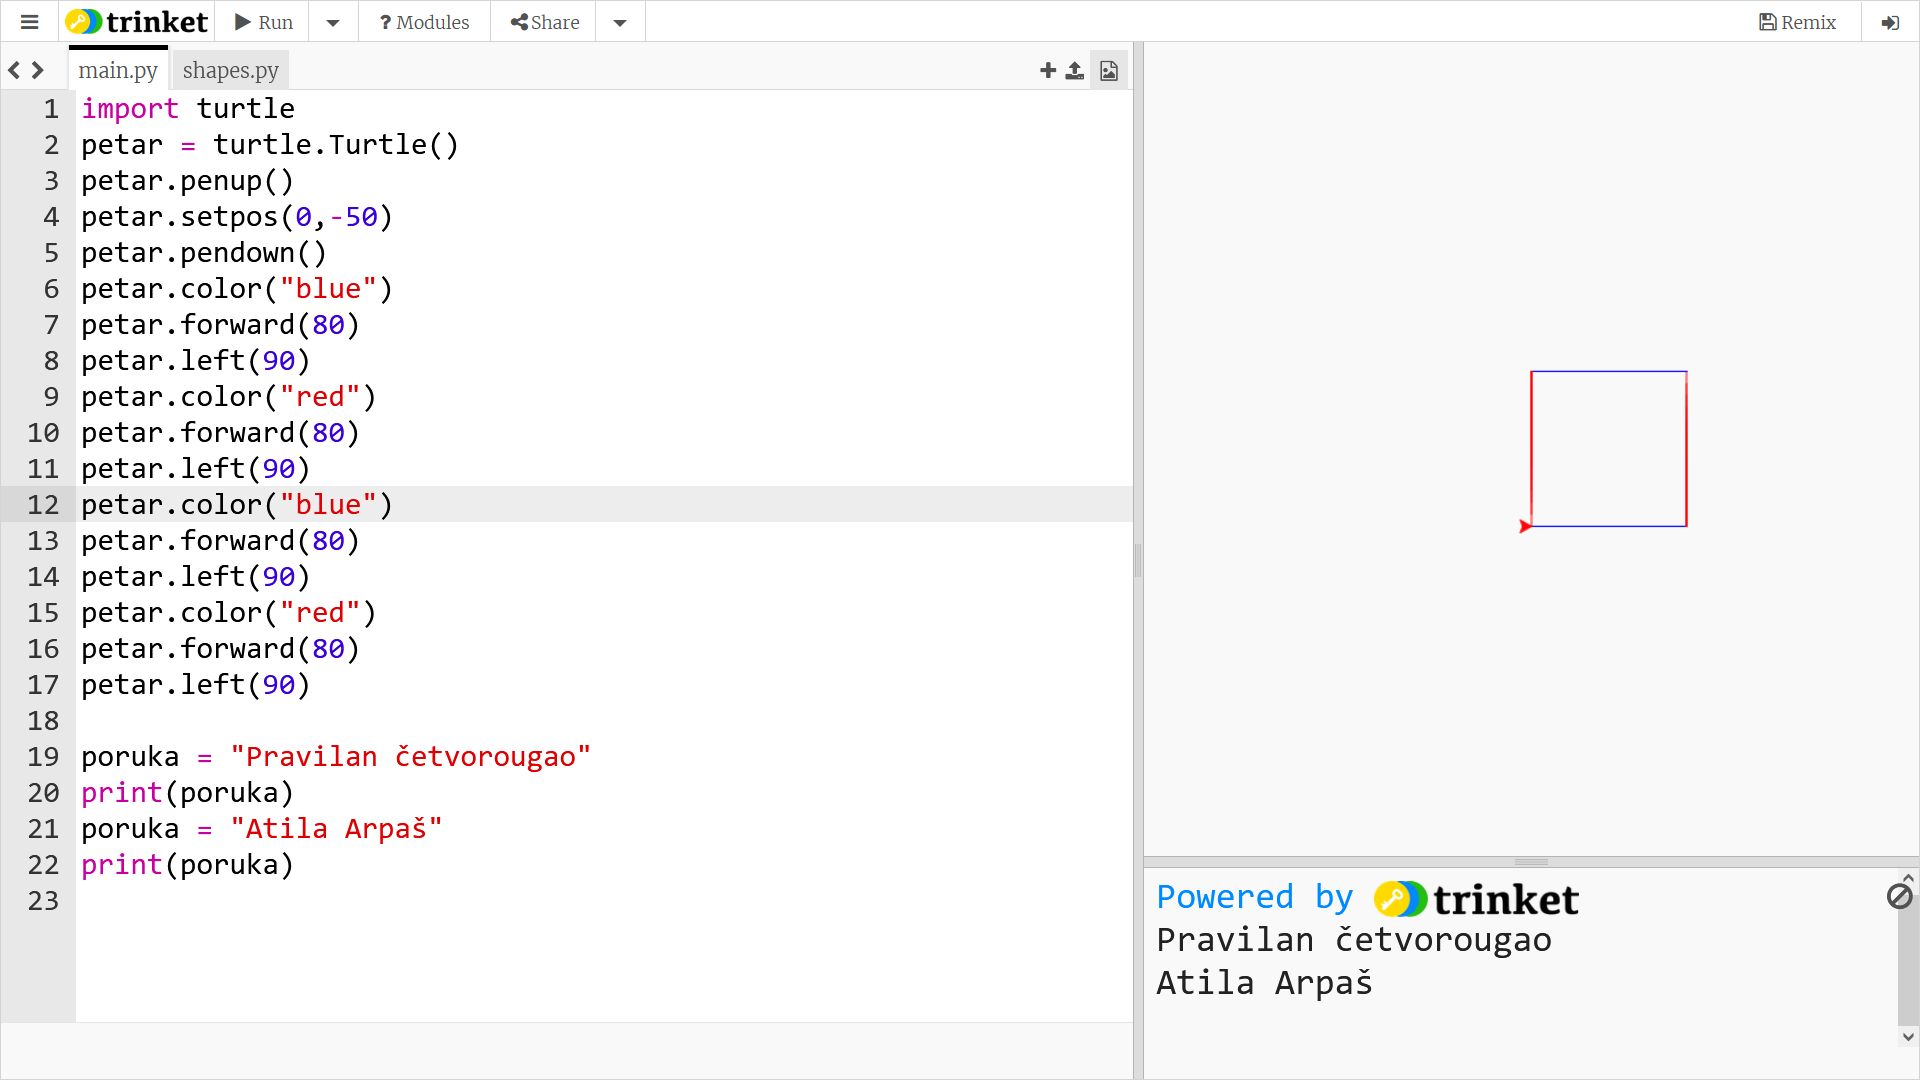Click the upload file icon

pyautogui.click(x=1075, y=70)
